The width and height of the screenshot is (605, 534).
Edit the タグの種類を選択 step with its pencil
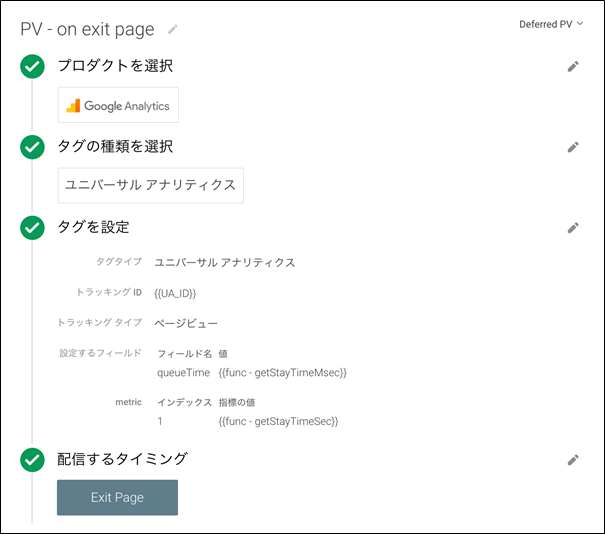[x=573, y=147]
